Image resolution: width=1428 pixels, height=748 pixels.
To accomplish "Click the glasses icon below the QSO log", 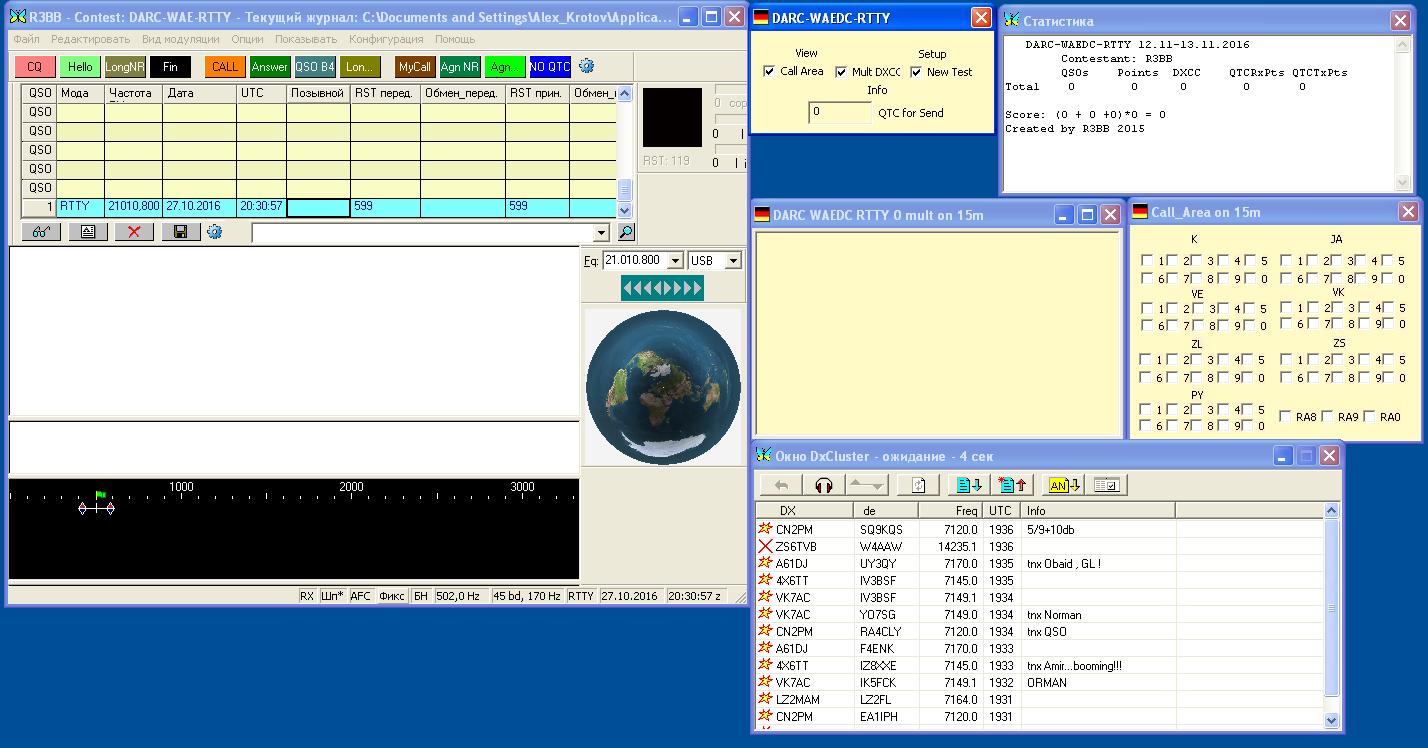I will (x=41, y=232).
